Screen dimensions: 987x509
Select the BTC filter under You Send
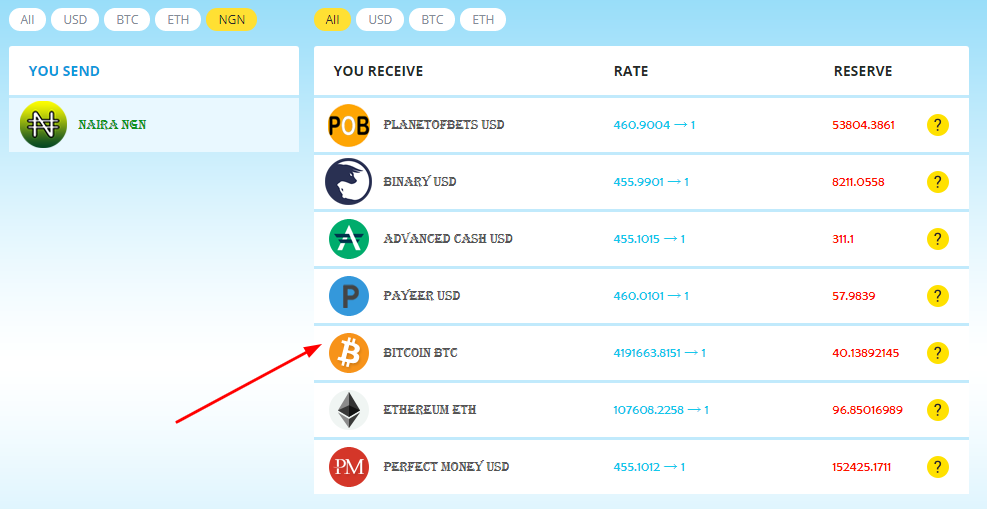(x=127, y=20)
